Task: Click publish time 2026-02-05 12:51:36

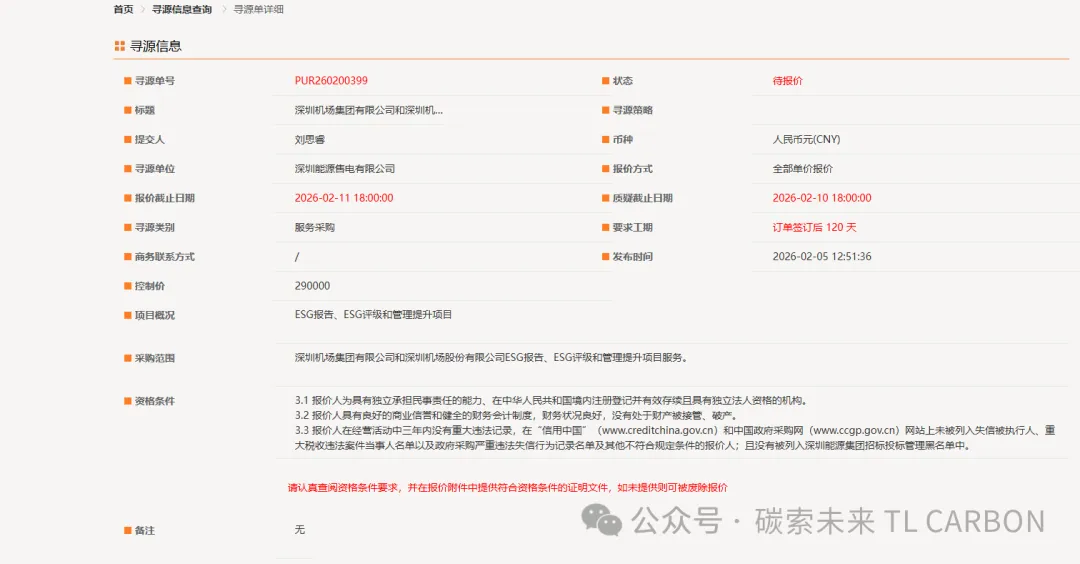Action: tap(822, 256)
